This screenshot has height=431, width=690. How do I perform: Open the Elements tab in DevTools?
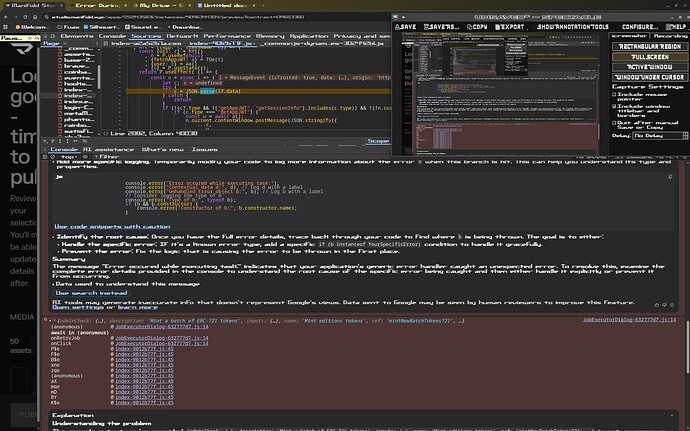(x=77, y=34)
